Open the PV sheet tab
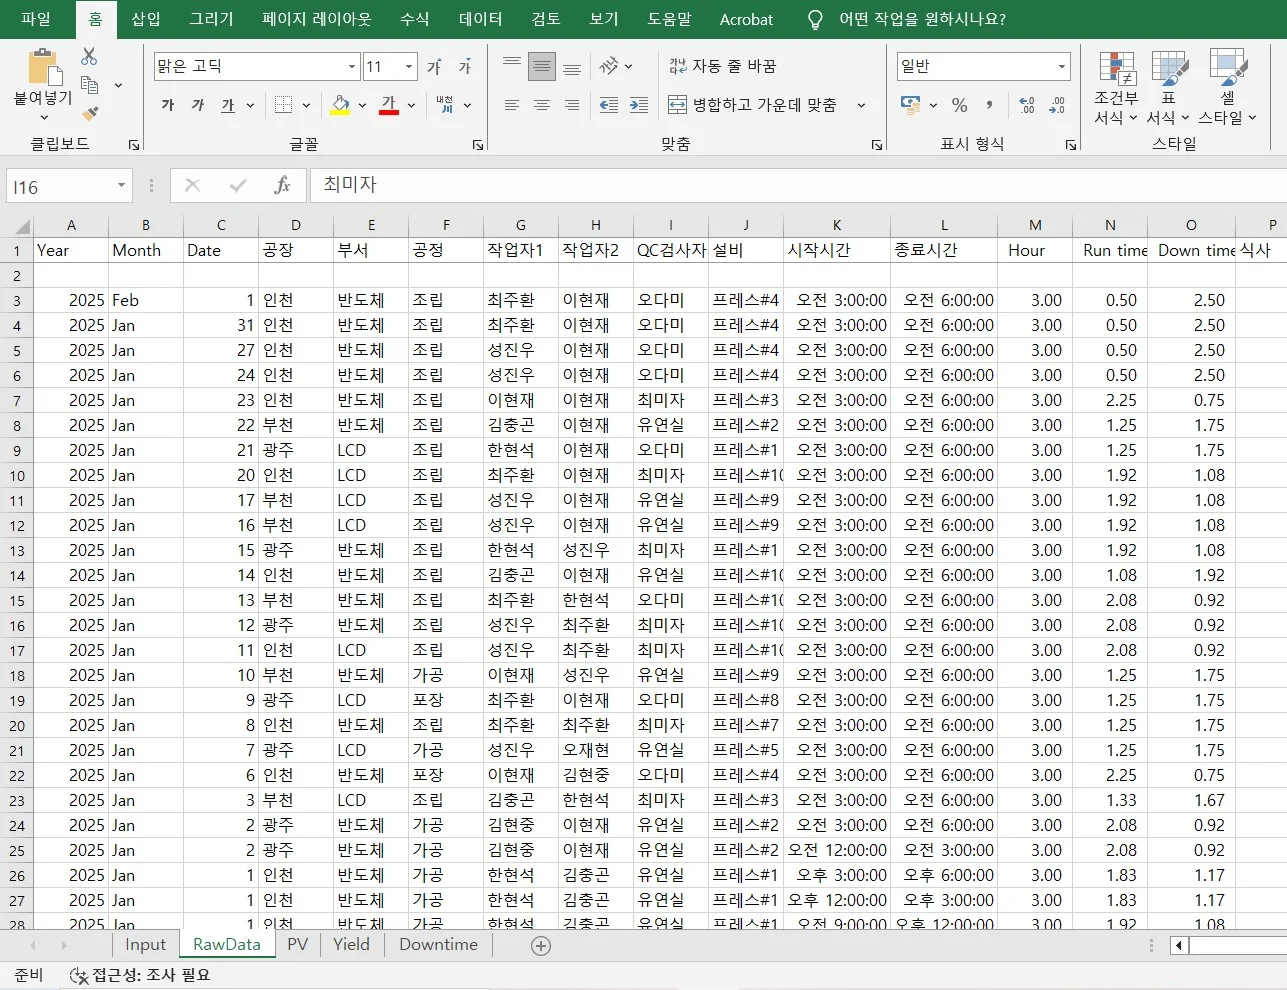This screenshot has height=990, width=1287. click(297, 944)
